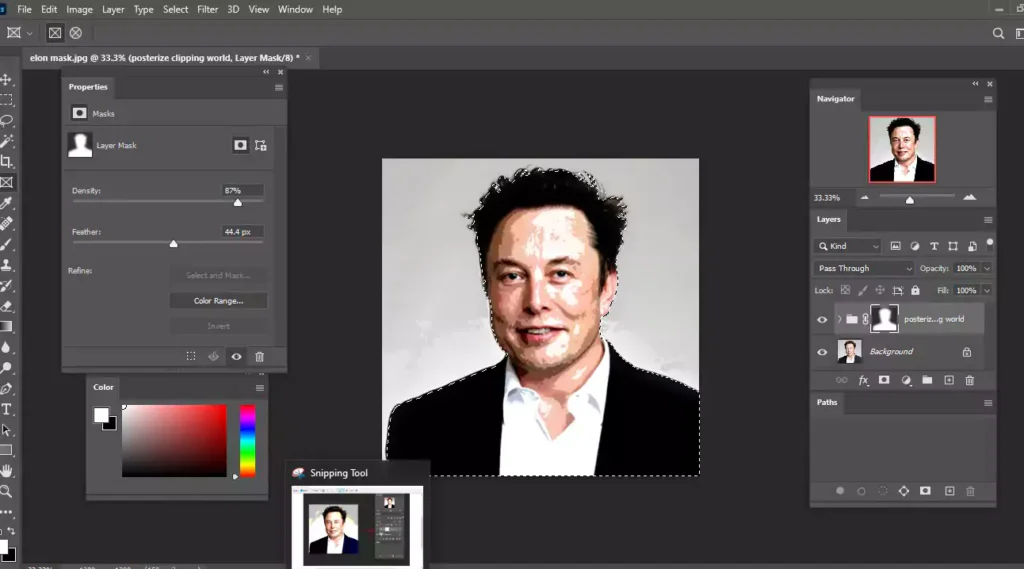Hide the Background layer
The width and height of the screenshot is (1024, 569).
pos(822,352)
